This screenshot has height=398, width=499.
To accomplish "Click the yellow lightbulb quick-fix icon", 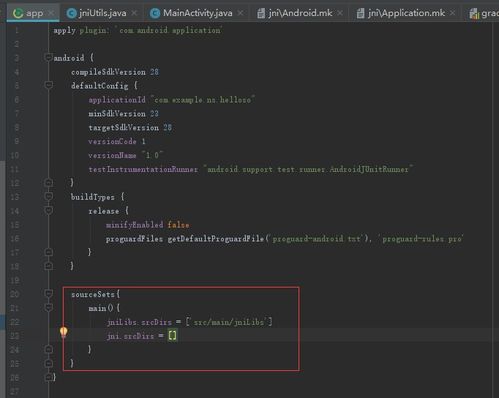I will (63, 332).
